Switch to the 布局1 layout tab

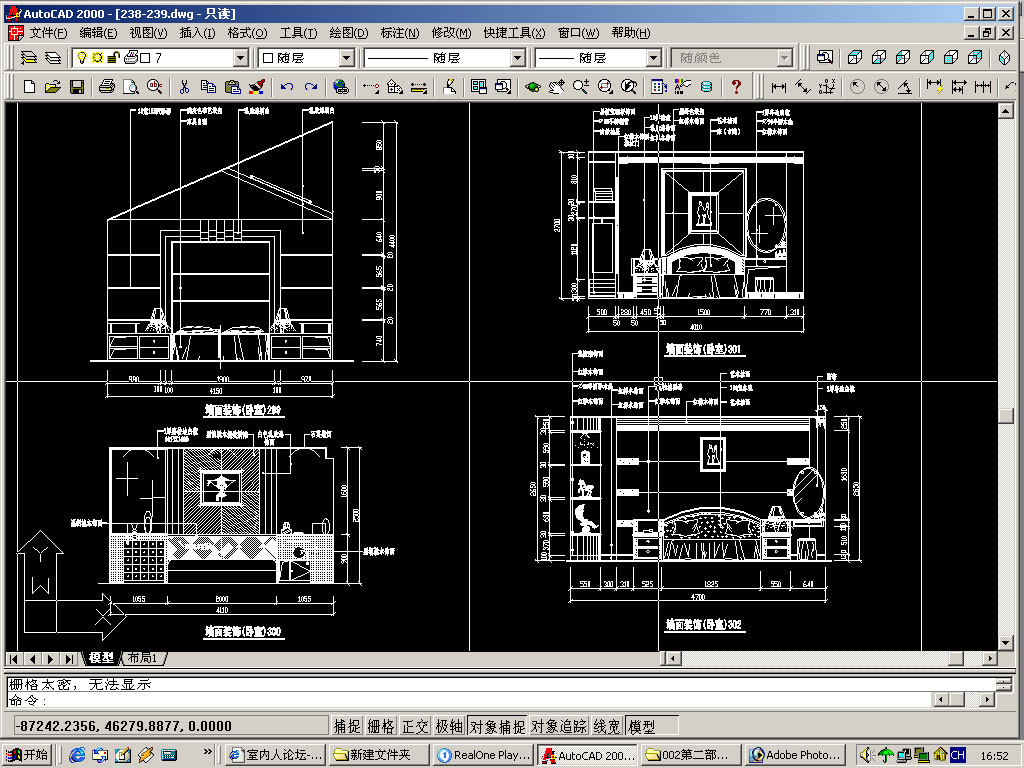[x=143, y=658]
